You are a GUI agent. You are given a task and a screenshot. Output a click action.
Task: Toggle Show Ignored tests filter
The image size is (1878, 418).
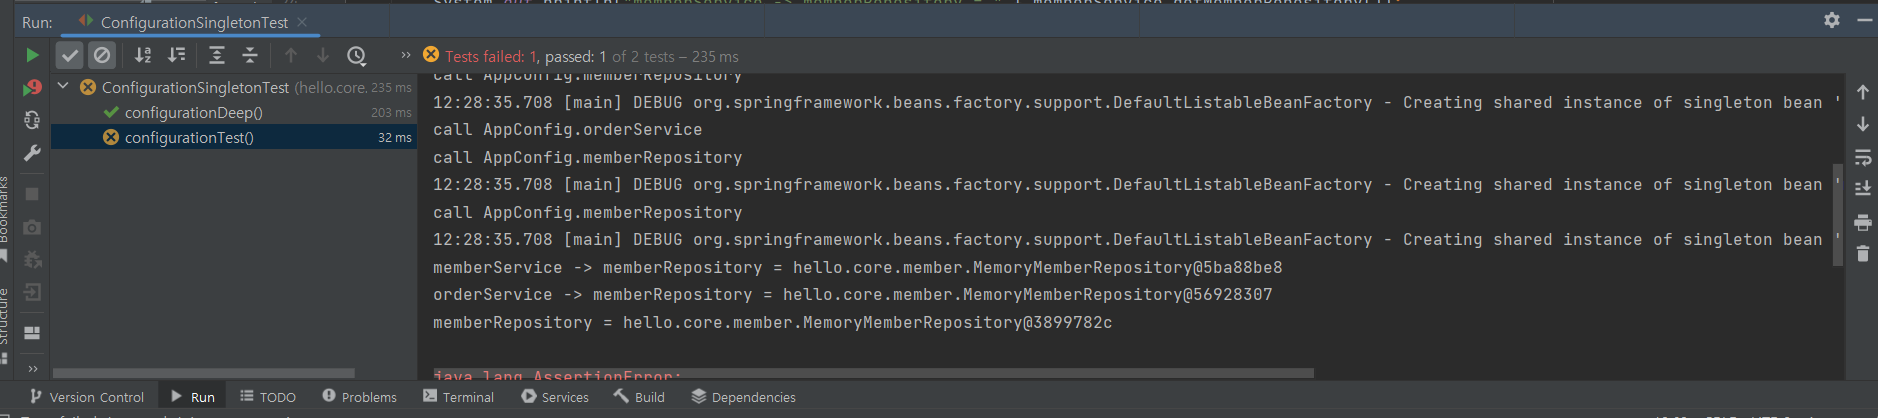102,56
